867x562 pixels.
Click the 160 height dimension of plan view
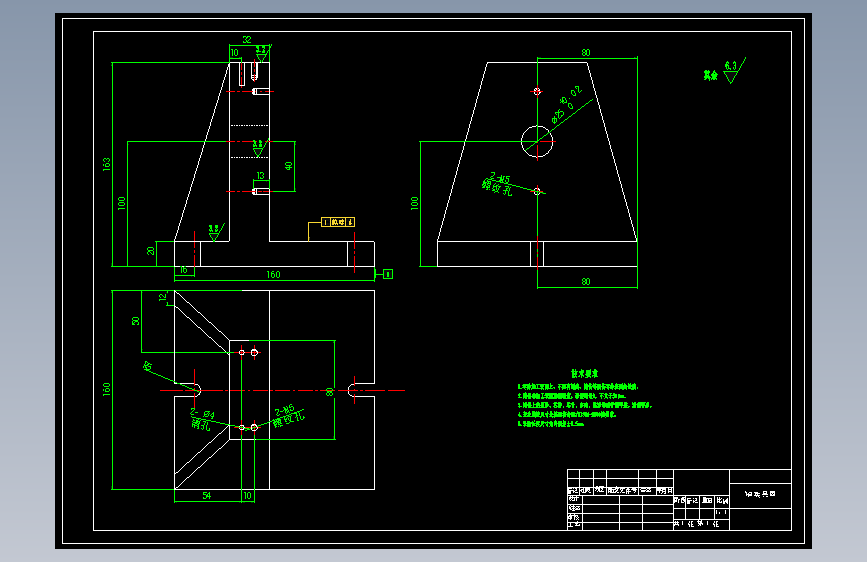click(x=107, y=389)
